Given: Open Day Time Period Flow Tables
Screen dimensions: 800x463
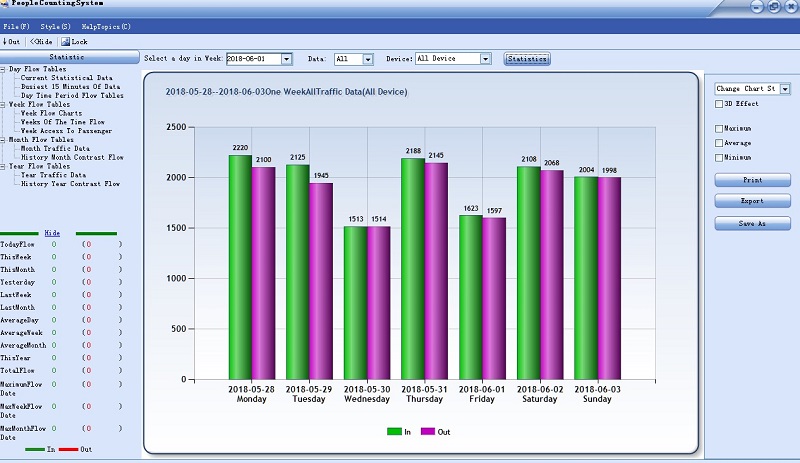Looking at the screenshot, I should click(x=72, y=95).
